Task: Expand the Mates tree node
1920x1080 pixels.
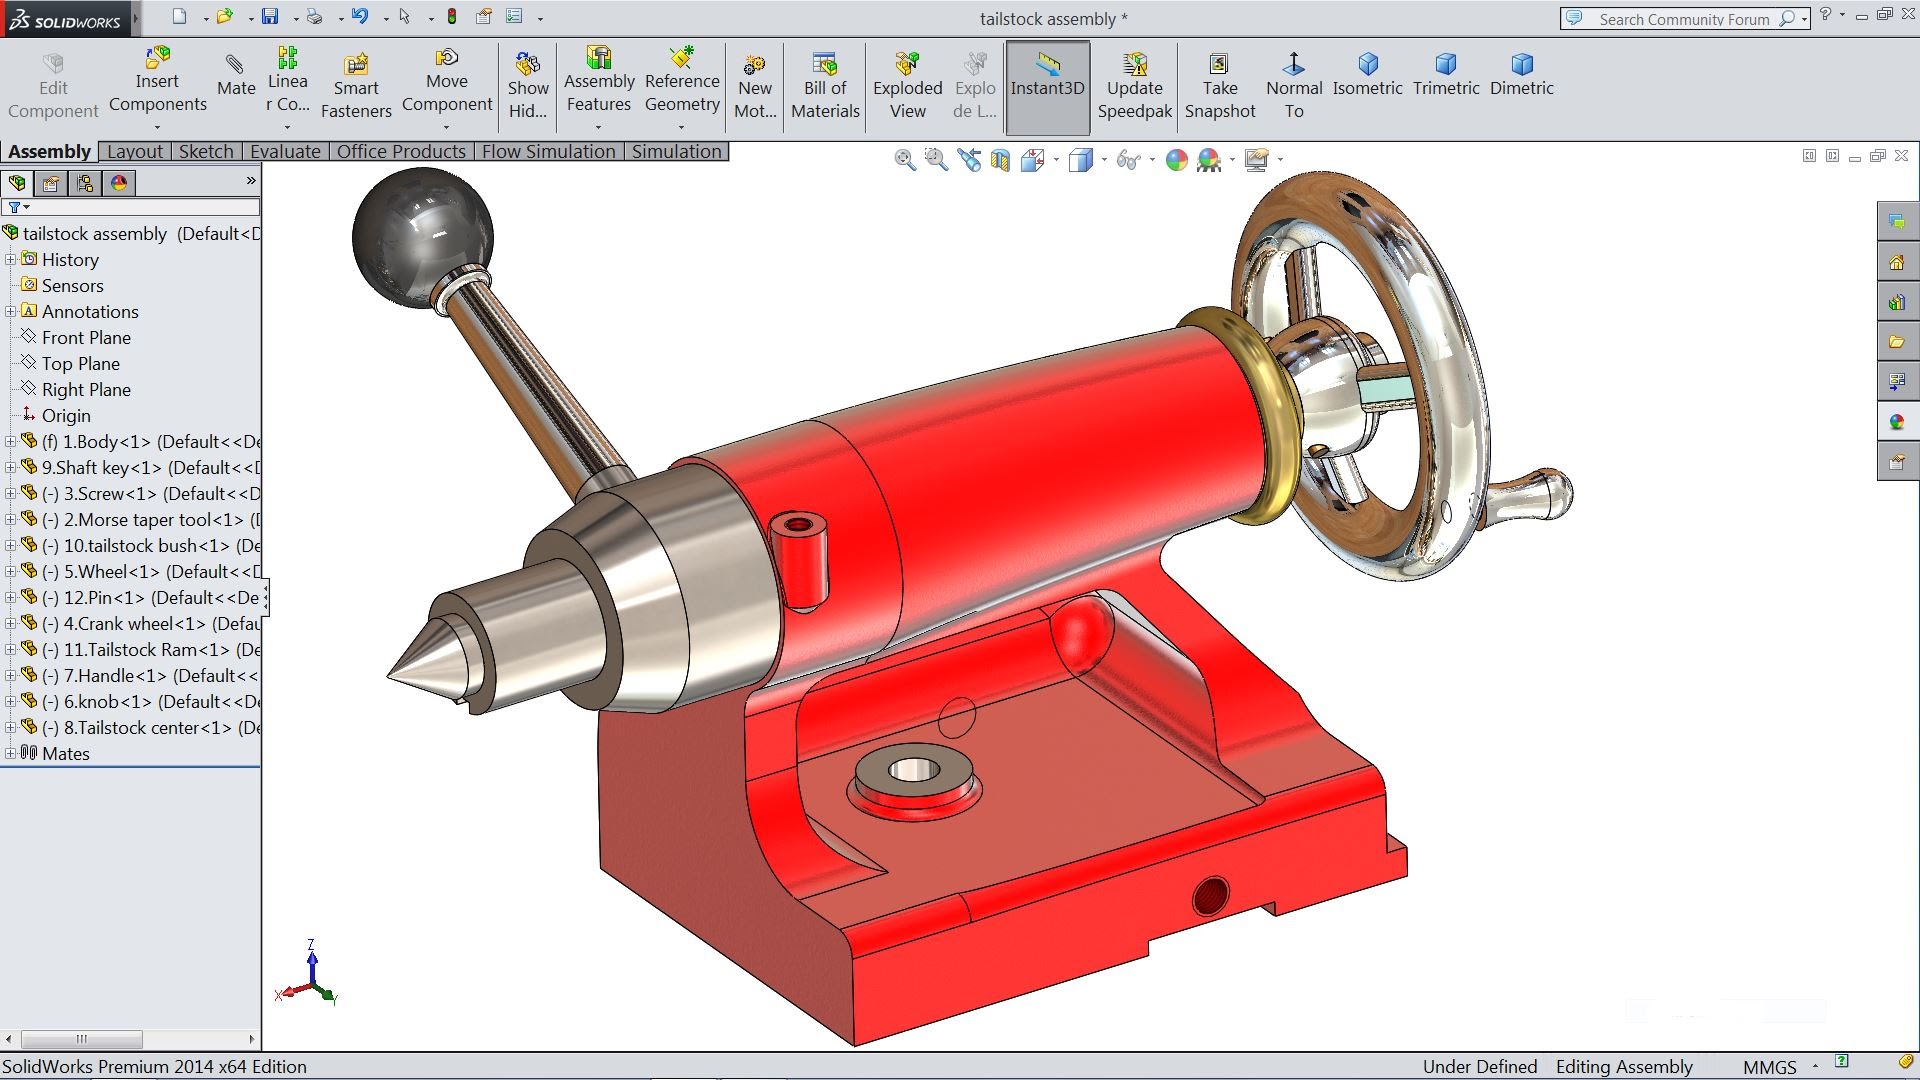Action: pos(10,753)
